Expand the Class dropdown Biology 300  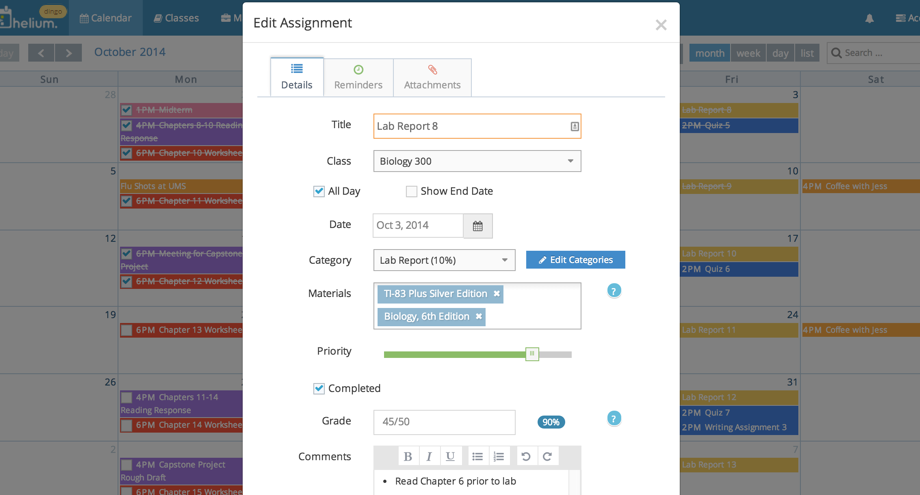click(x=477, y=161)
